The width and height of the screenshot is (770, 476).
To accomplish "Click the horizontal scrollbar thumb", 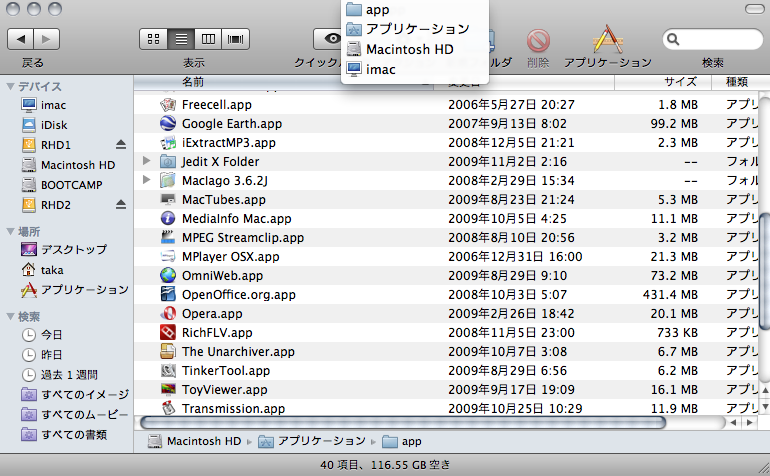I will pyautogui.click(x=403, y=422).
